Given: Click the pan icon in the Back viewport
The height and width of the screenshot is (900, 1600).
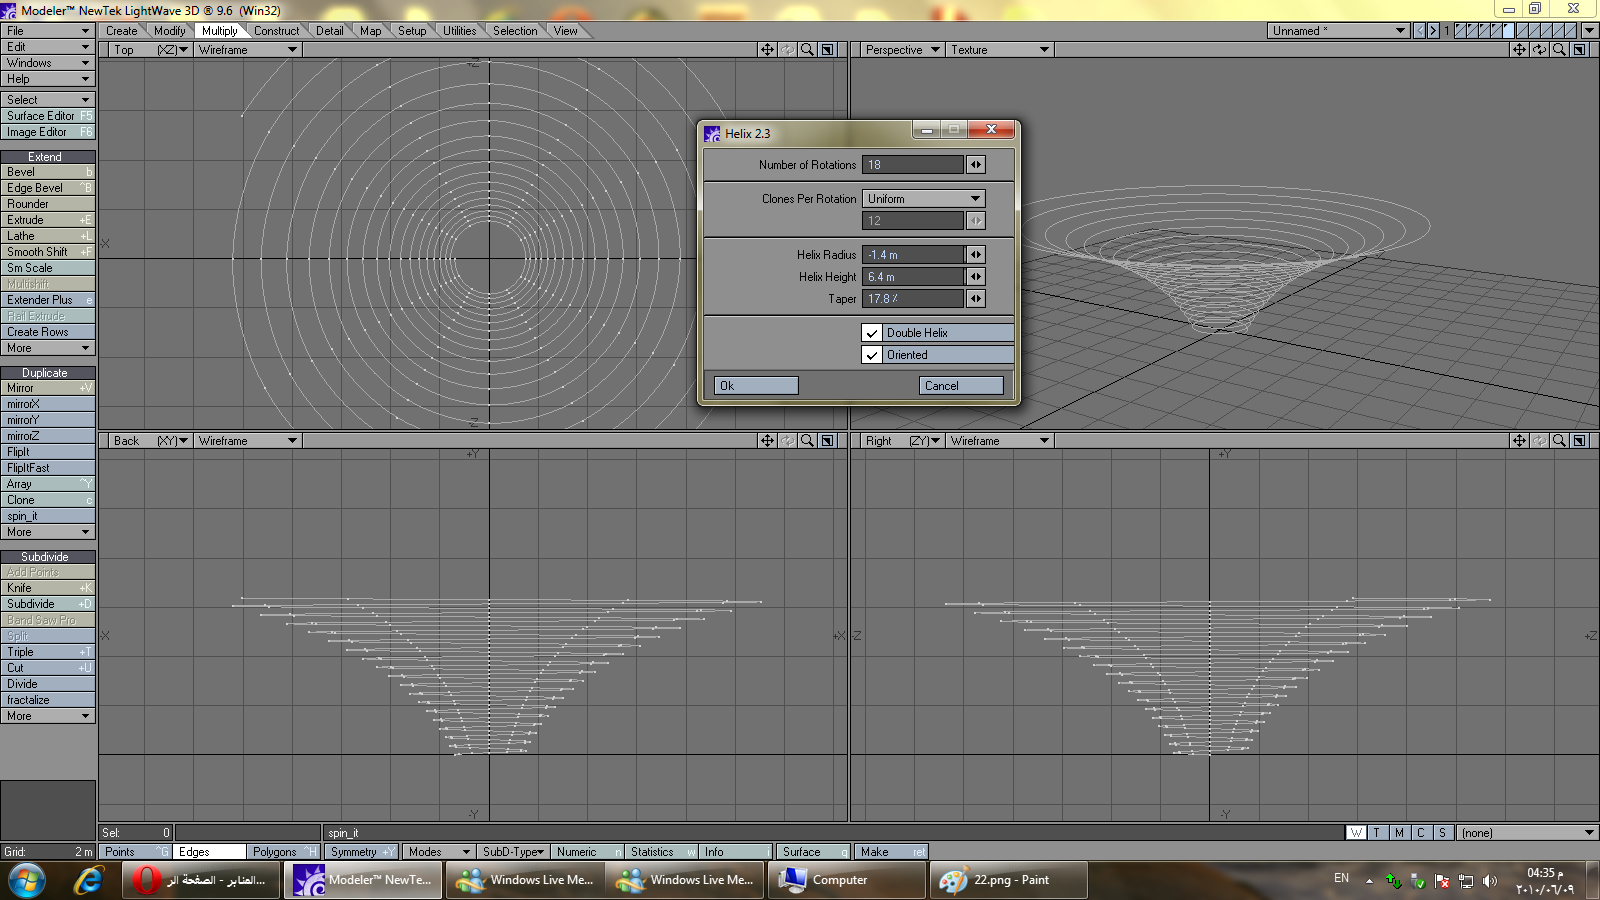Looking at the screenshot, I should [x=767, y=440].
